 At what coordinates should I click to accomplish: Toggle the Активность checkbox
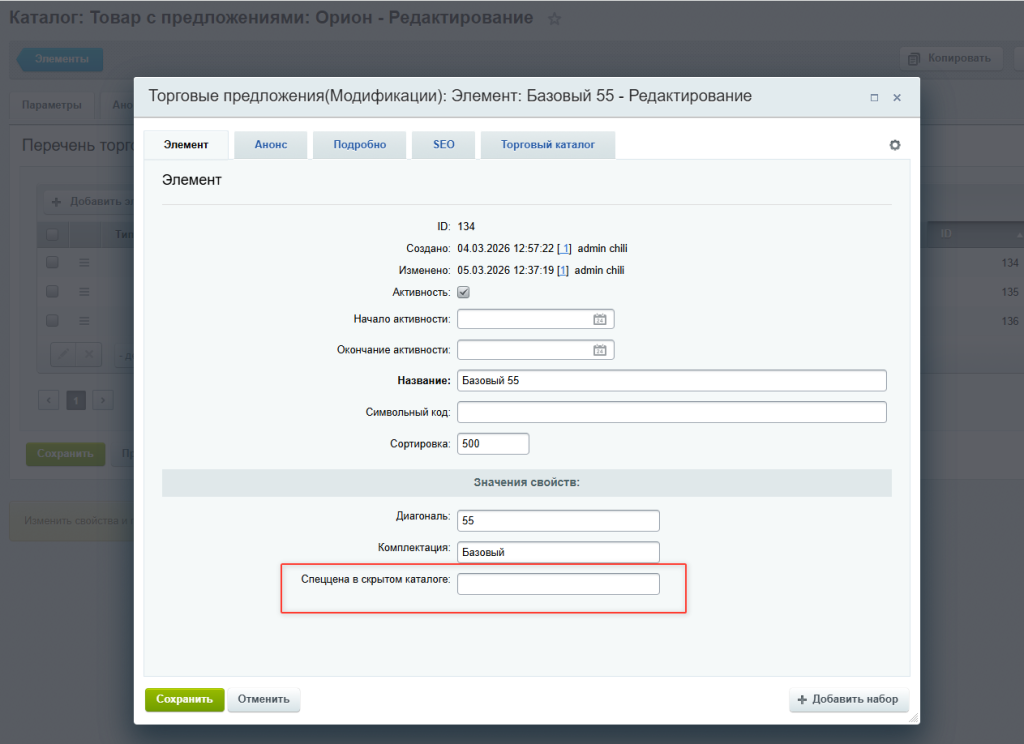[463, 292]
